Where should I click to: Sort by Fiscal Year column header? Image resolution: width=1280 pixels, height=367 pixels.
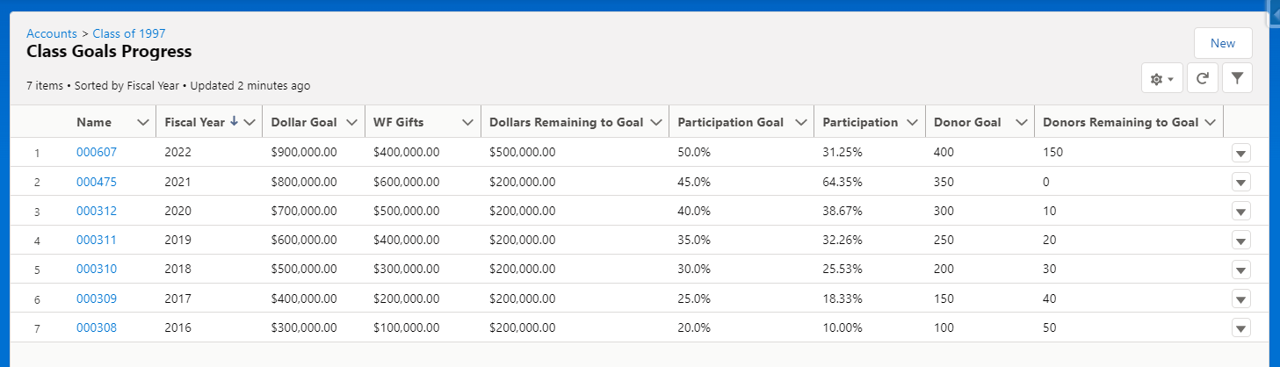(x=195, y=122)
